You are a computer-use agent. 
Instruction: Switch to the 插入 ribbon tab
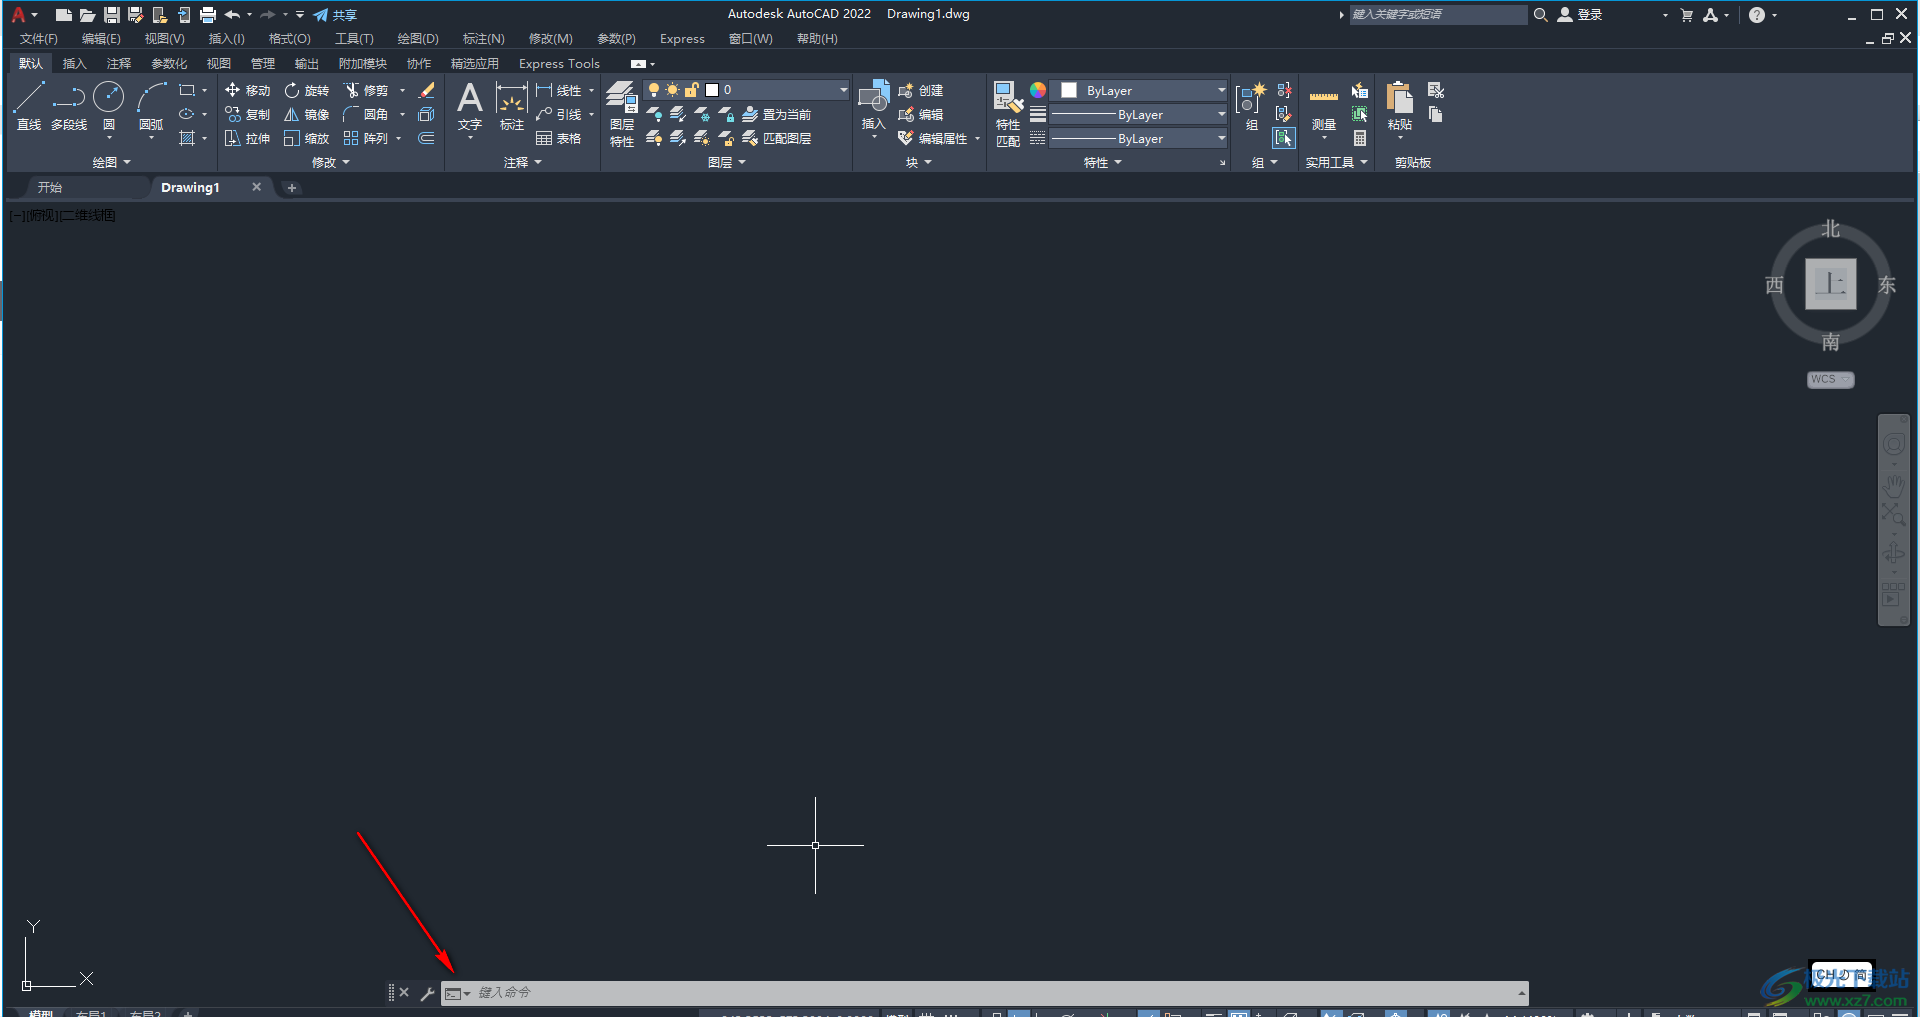[x=74, y=64]
